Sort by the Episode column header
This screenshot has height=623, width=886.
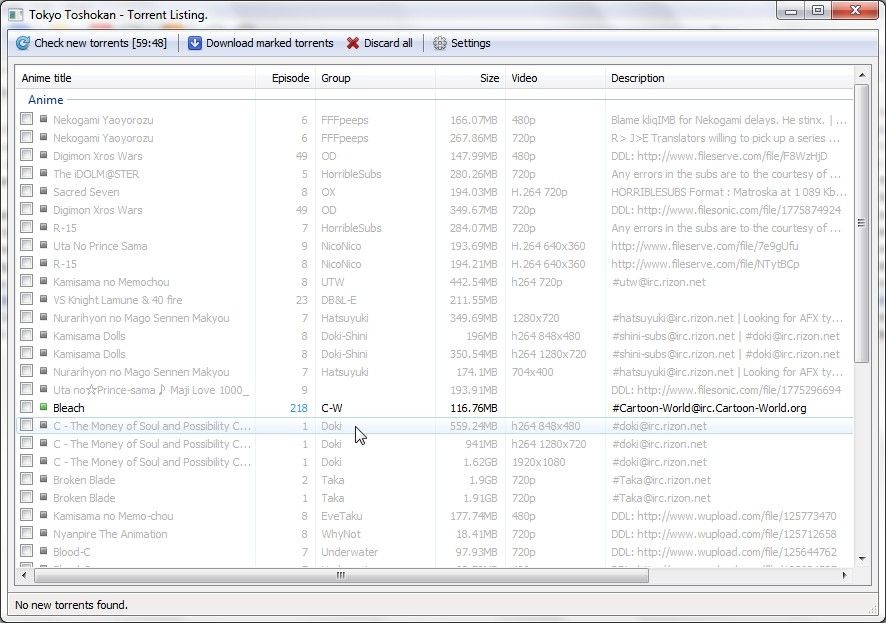pyautogui.click(x=285, y=78)
